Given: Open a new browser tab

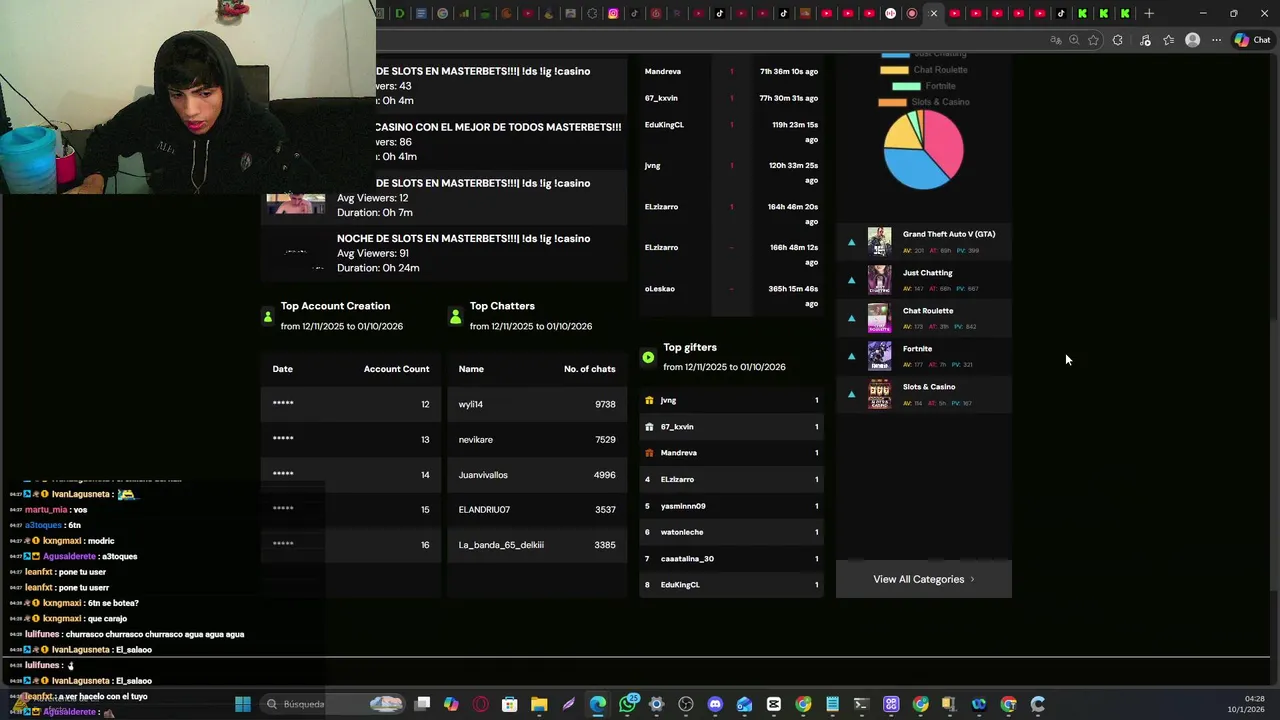Looking at the screenshot, I should [x=1149, y=14].
